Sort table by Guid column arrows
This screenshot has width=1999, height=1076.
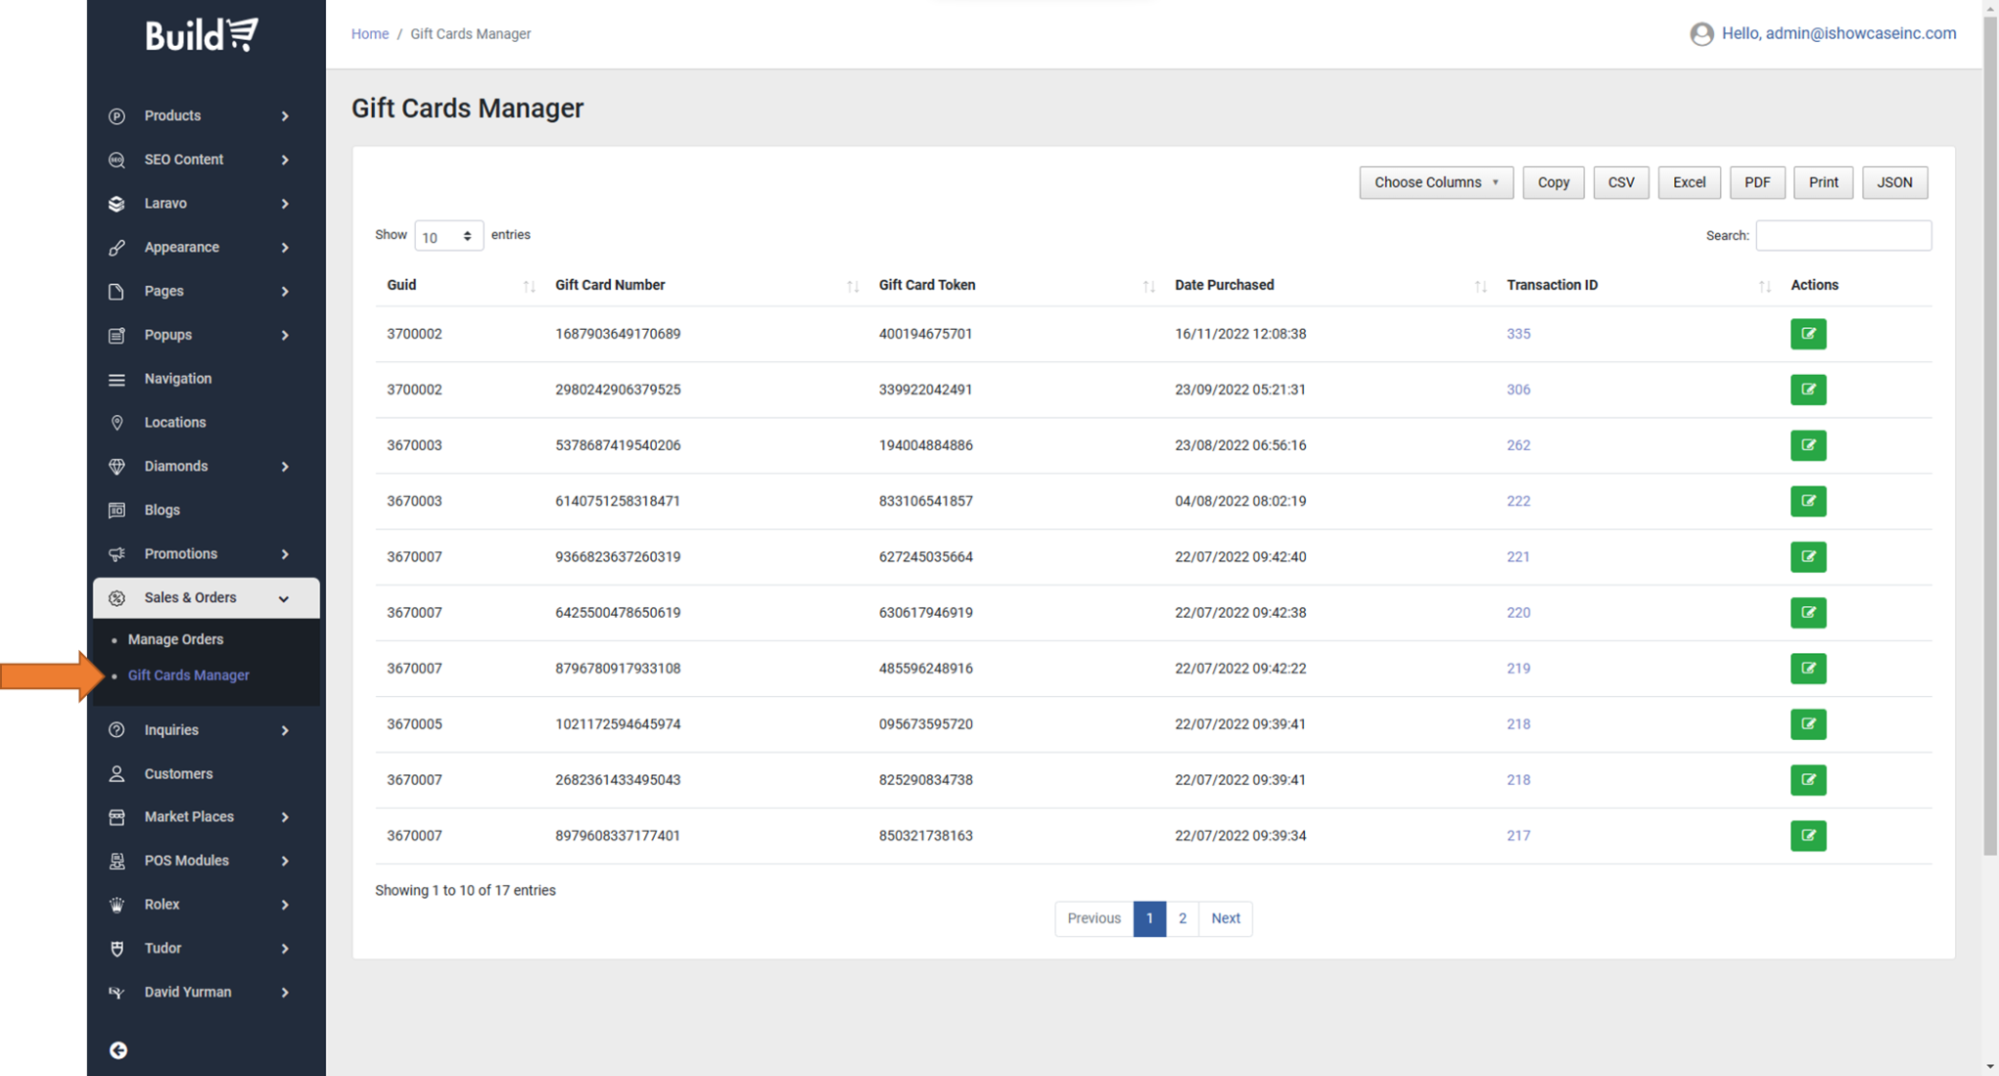coord(529,286)
